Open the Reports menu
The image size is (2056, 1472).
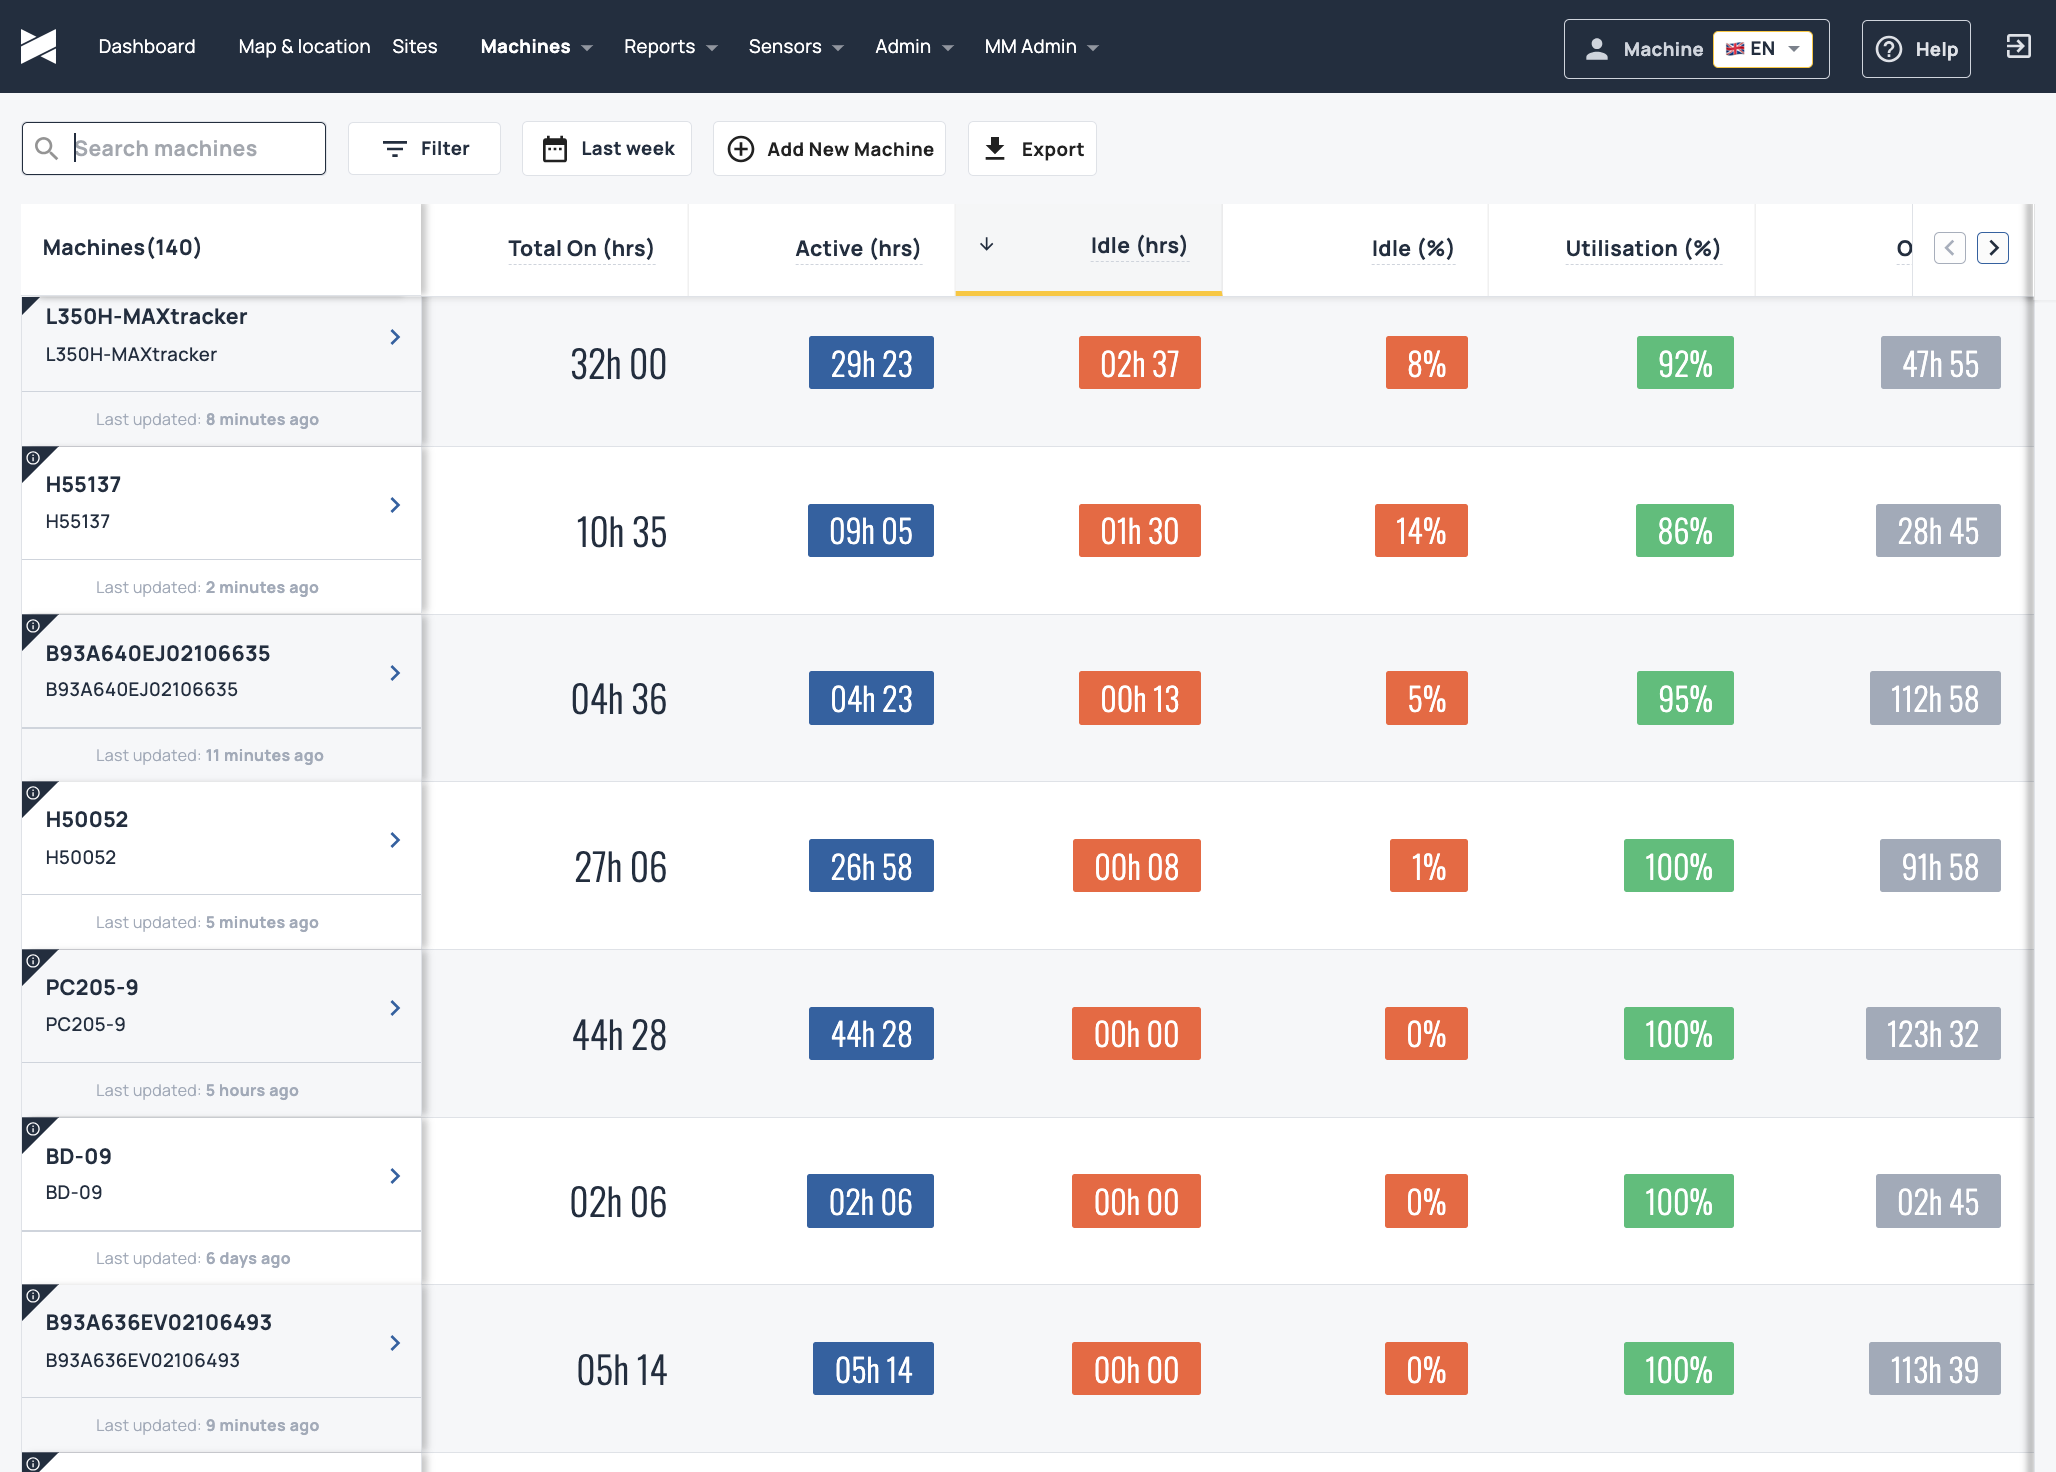coord(670,46)
